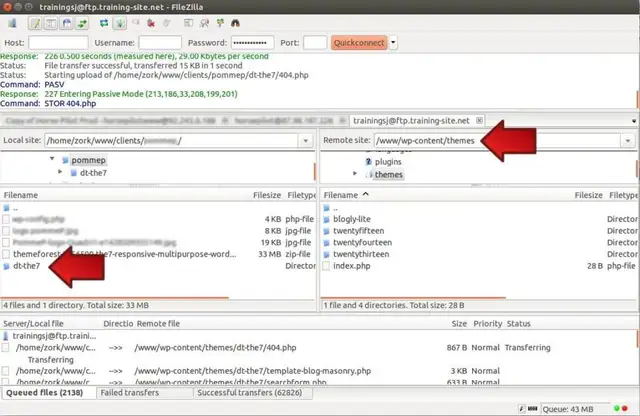Toggle the message log display
The image size is (640, 416).
click(x=36, y=23)
